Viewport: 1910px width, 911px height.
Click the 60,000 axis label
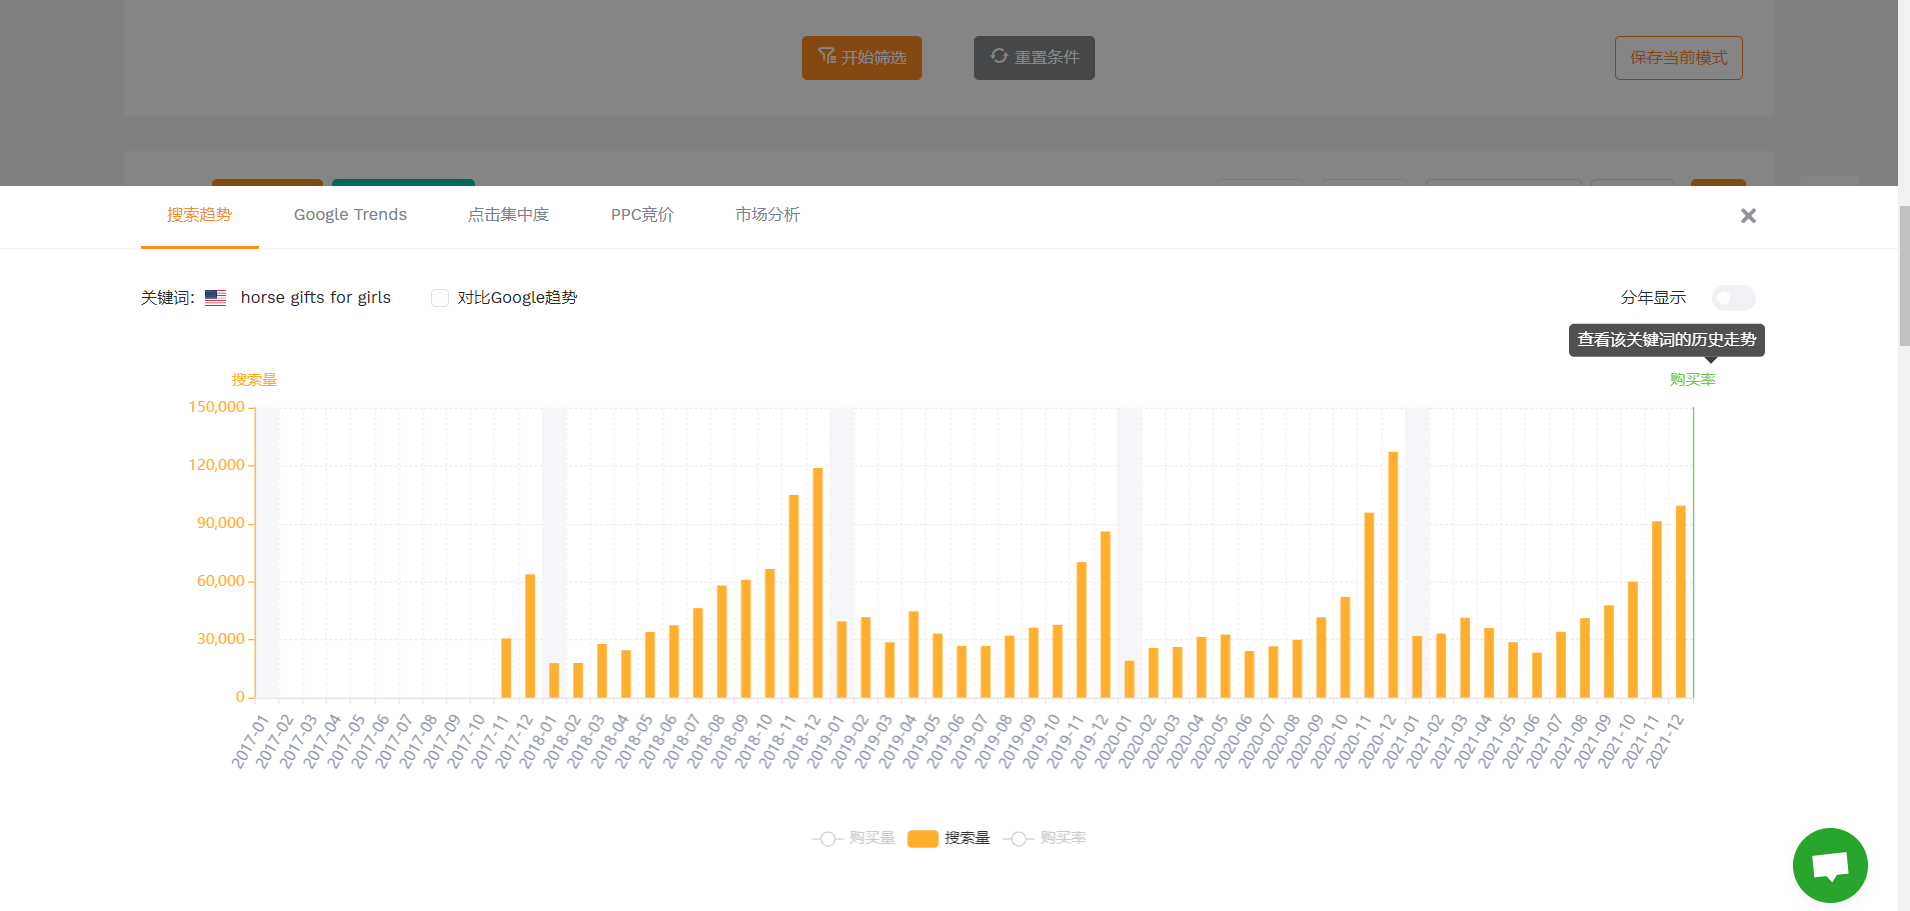point(220,581)
